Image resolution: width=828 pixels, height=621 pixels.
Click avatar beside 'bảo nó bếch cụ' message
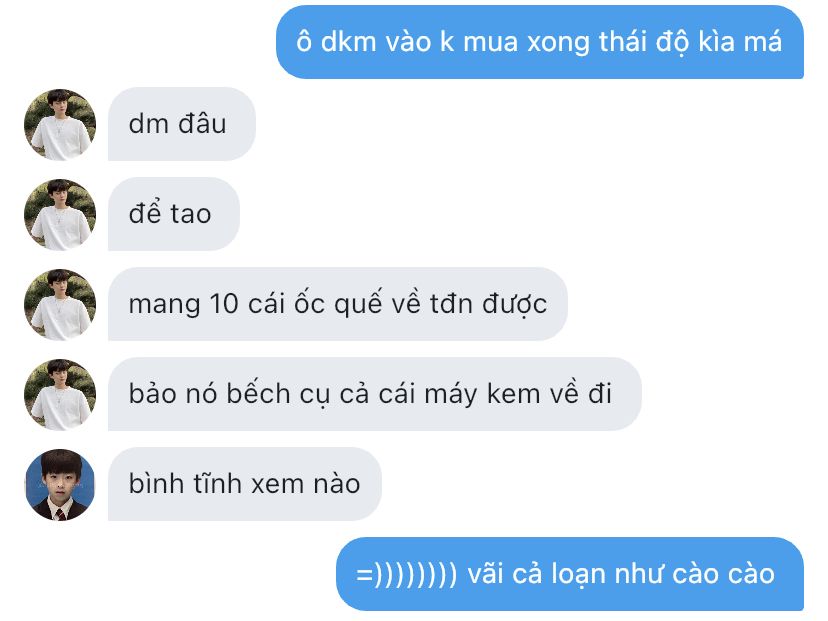tap(60, 394)
